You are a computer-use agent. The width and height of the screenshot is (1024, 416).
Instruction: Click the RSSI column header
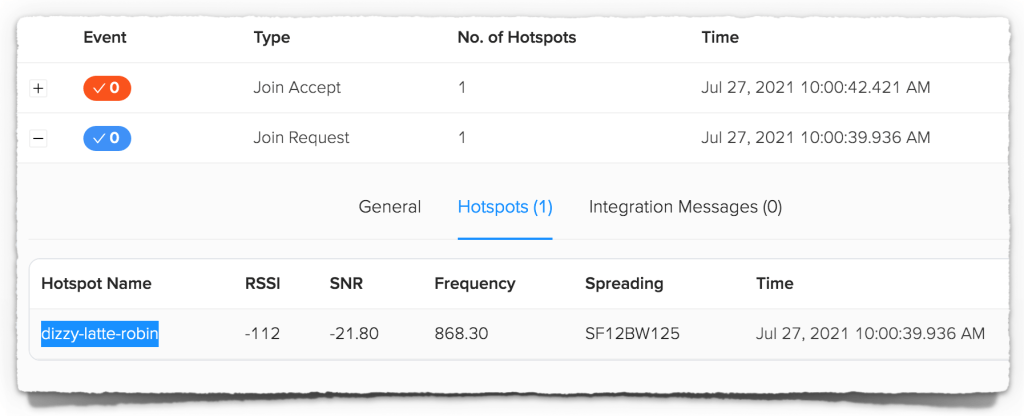point(262,283)
